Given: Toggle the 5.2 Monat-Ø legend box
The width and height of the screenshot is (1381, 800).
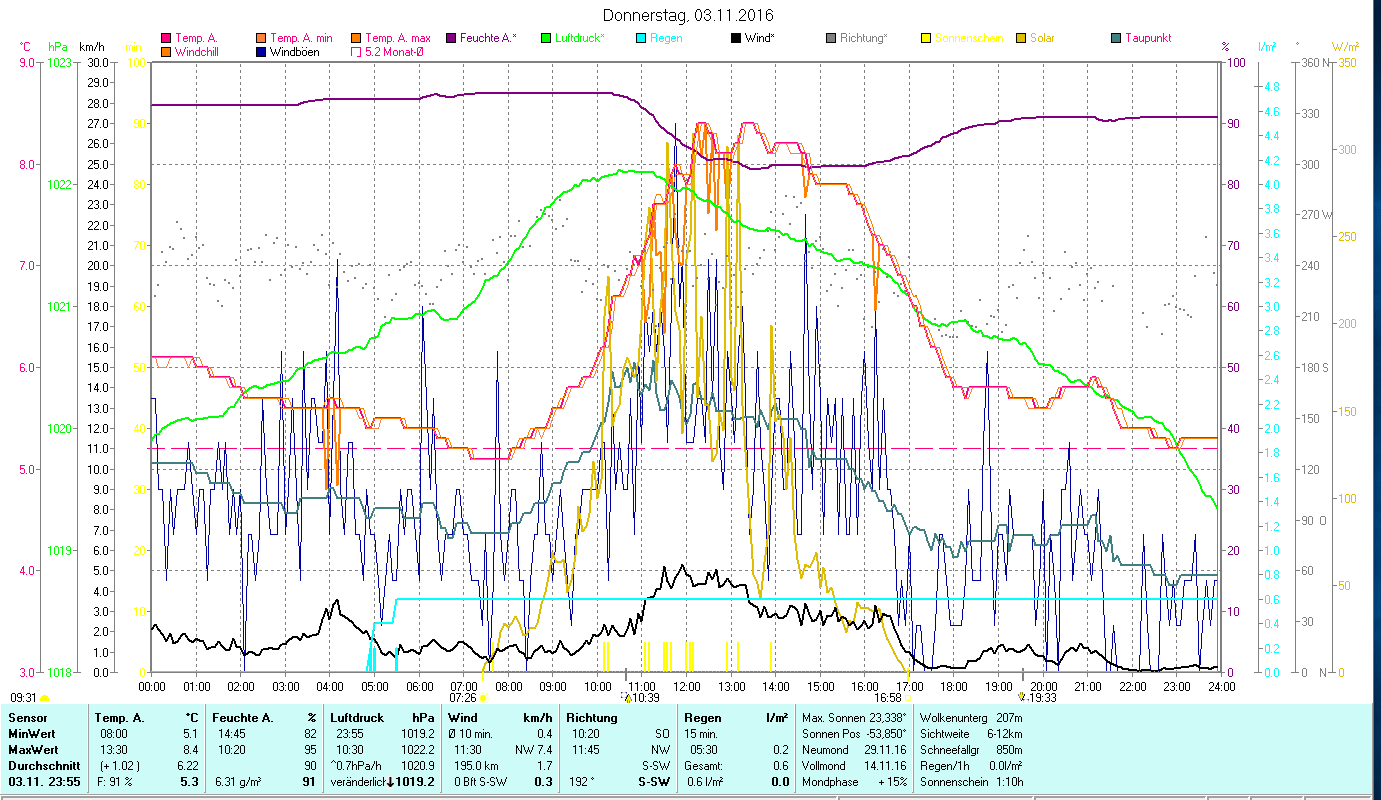Looking at the screenshot, I should coord(356,52).
